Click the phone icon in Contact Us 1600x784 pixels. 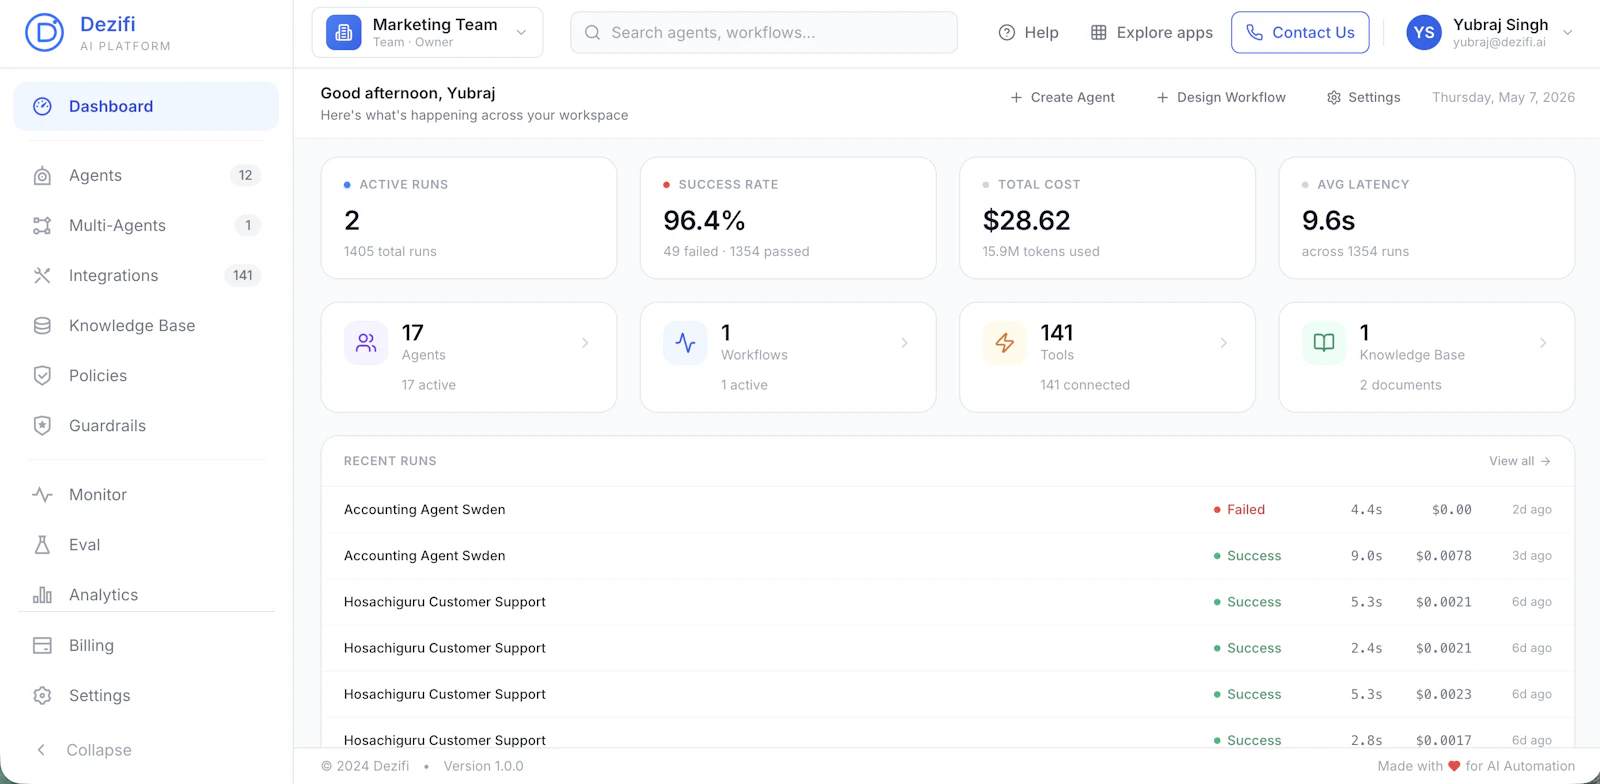[1255, 33]
